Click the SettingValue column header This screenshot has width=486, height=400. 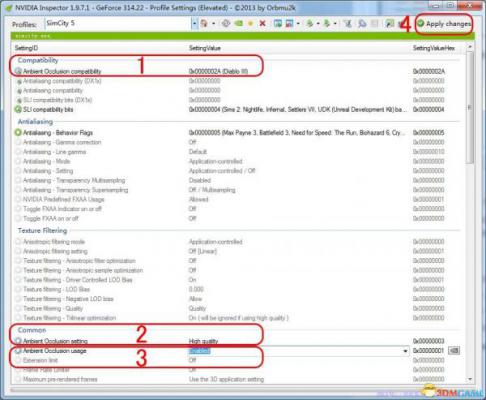point(205,48)
